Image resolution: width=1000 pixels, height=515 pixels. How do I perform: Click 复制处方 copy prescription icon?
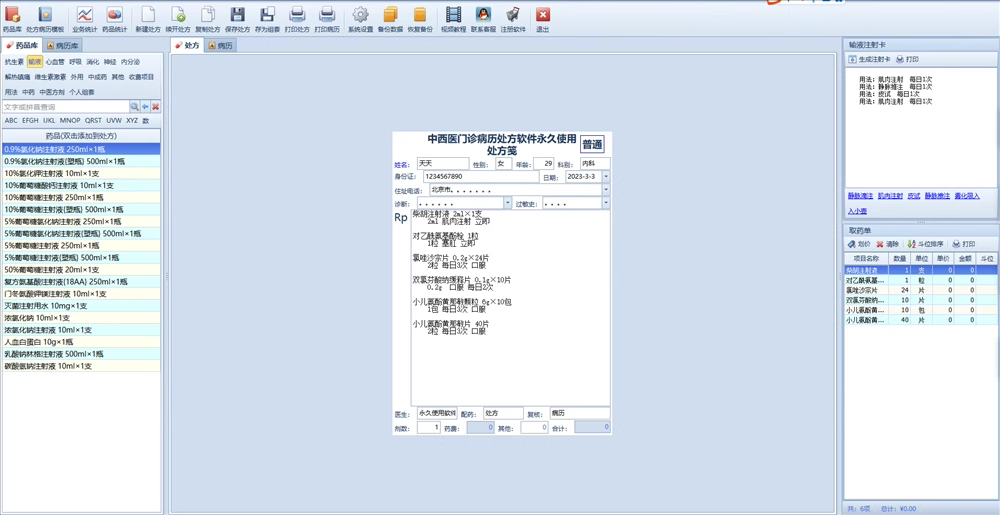(x=207, y=19)
